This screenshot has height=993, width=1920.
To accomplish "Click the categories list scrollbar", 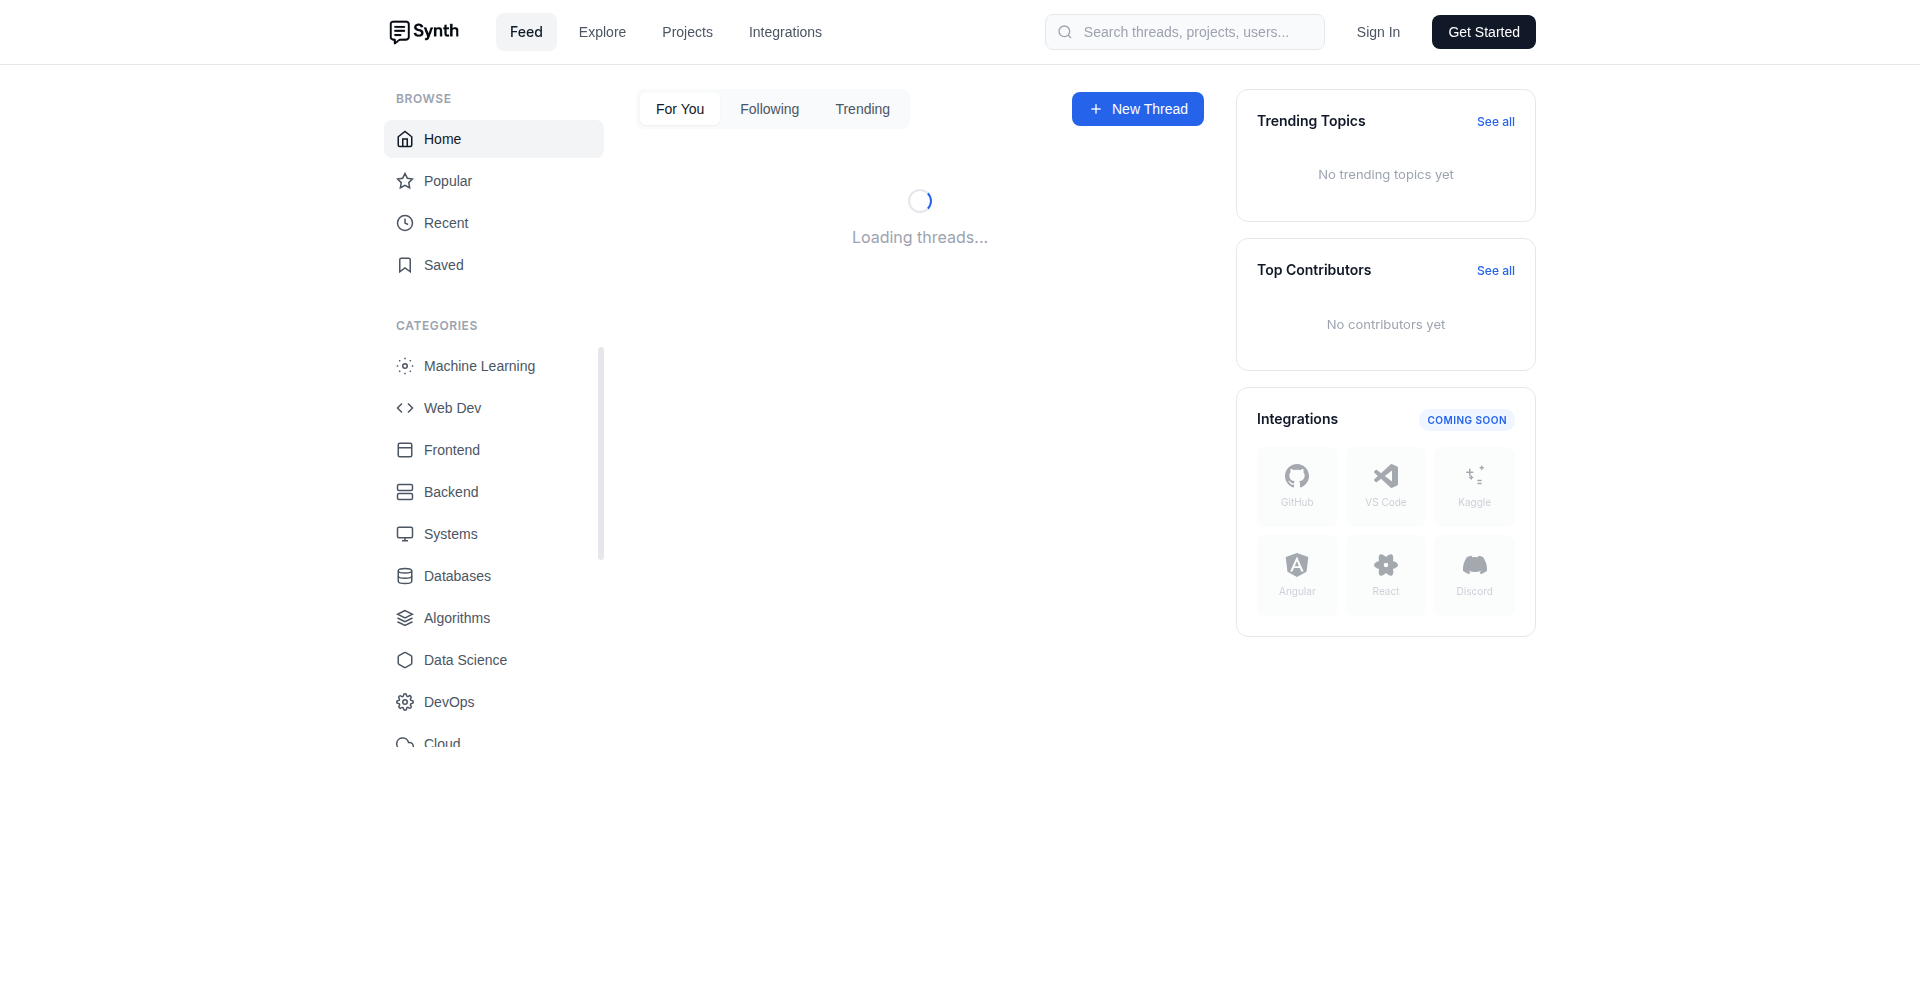I will coord(601,453).
